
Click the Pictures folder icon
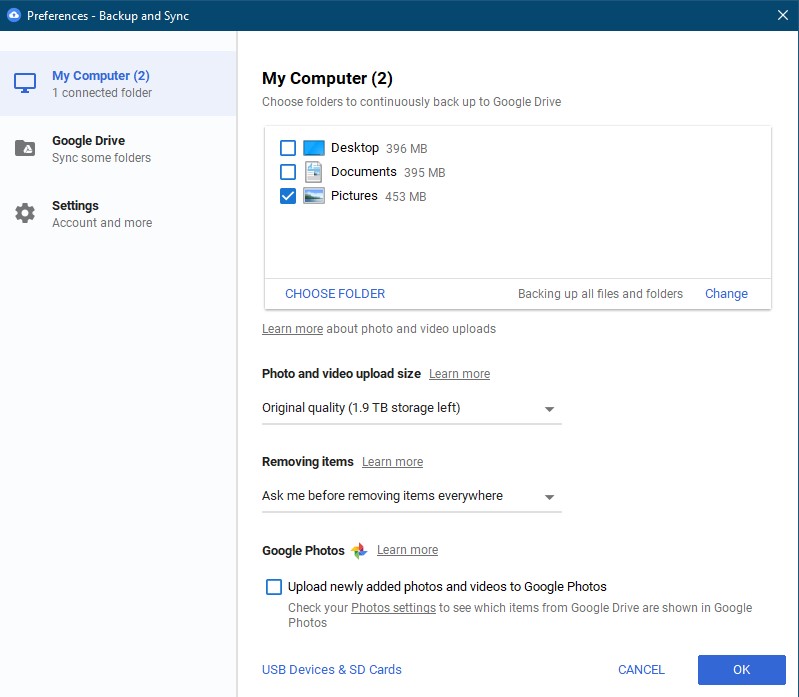pyautogui.click(x=313, y=196)
